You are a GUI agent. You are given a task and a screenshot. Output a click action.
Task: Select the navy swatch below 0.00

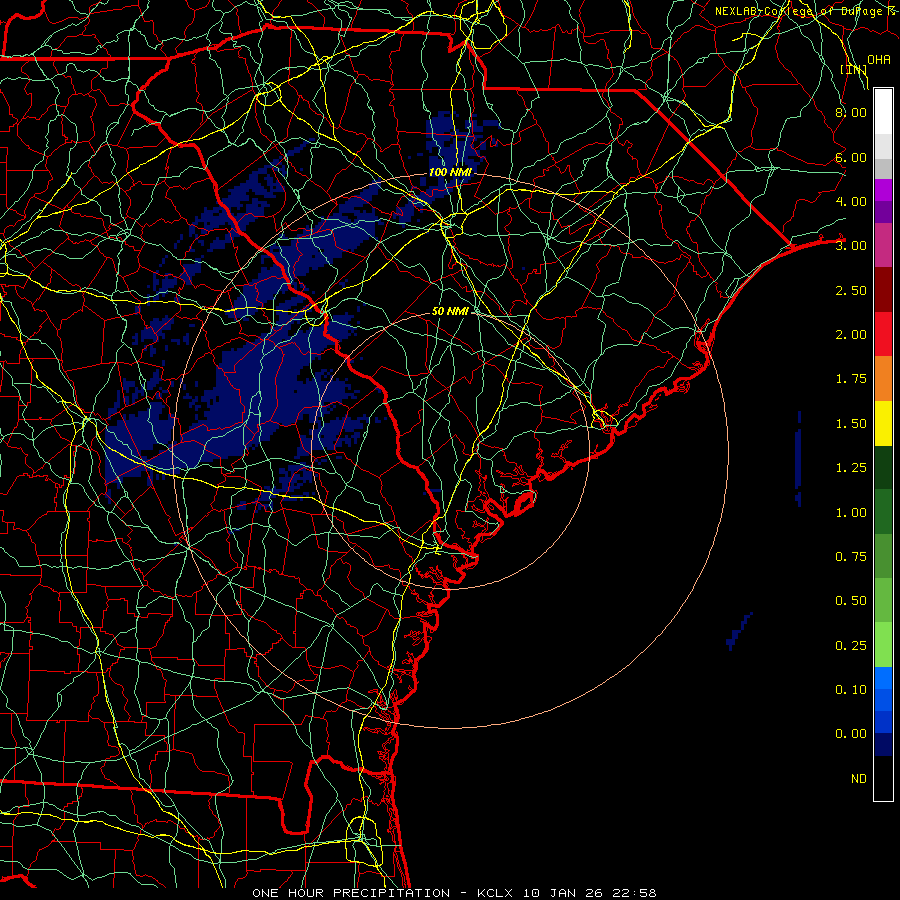point(883,745)
